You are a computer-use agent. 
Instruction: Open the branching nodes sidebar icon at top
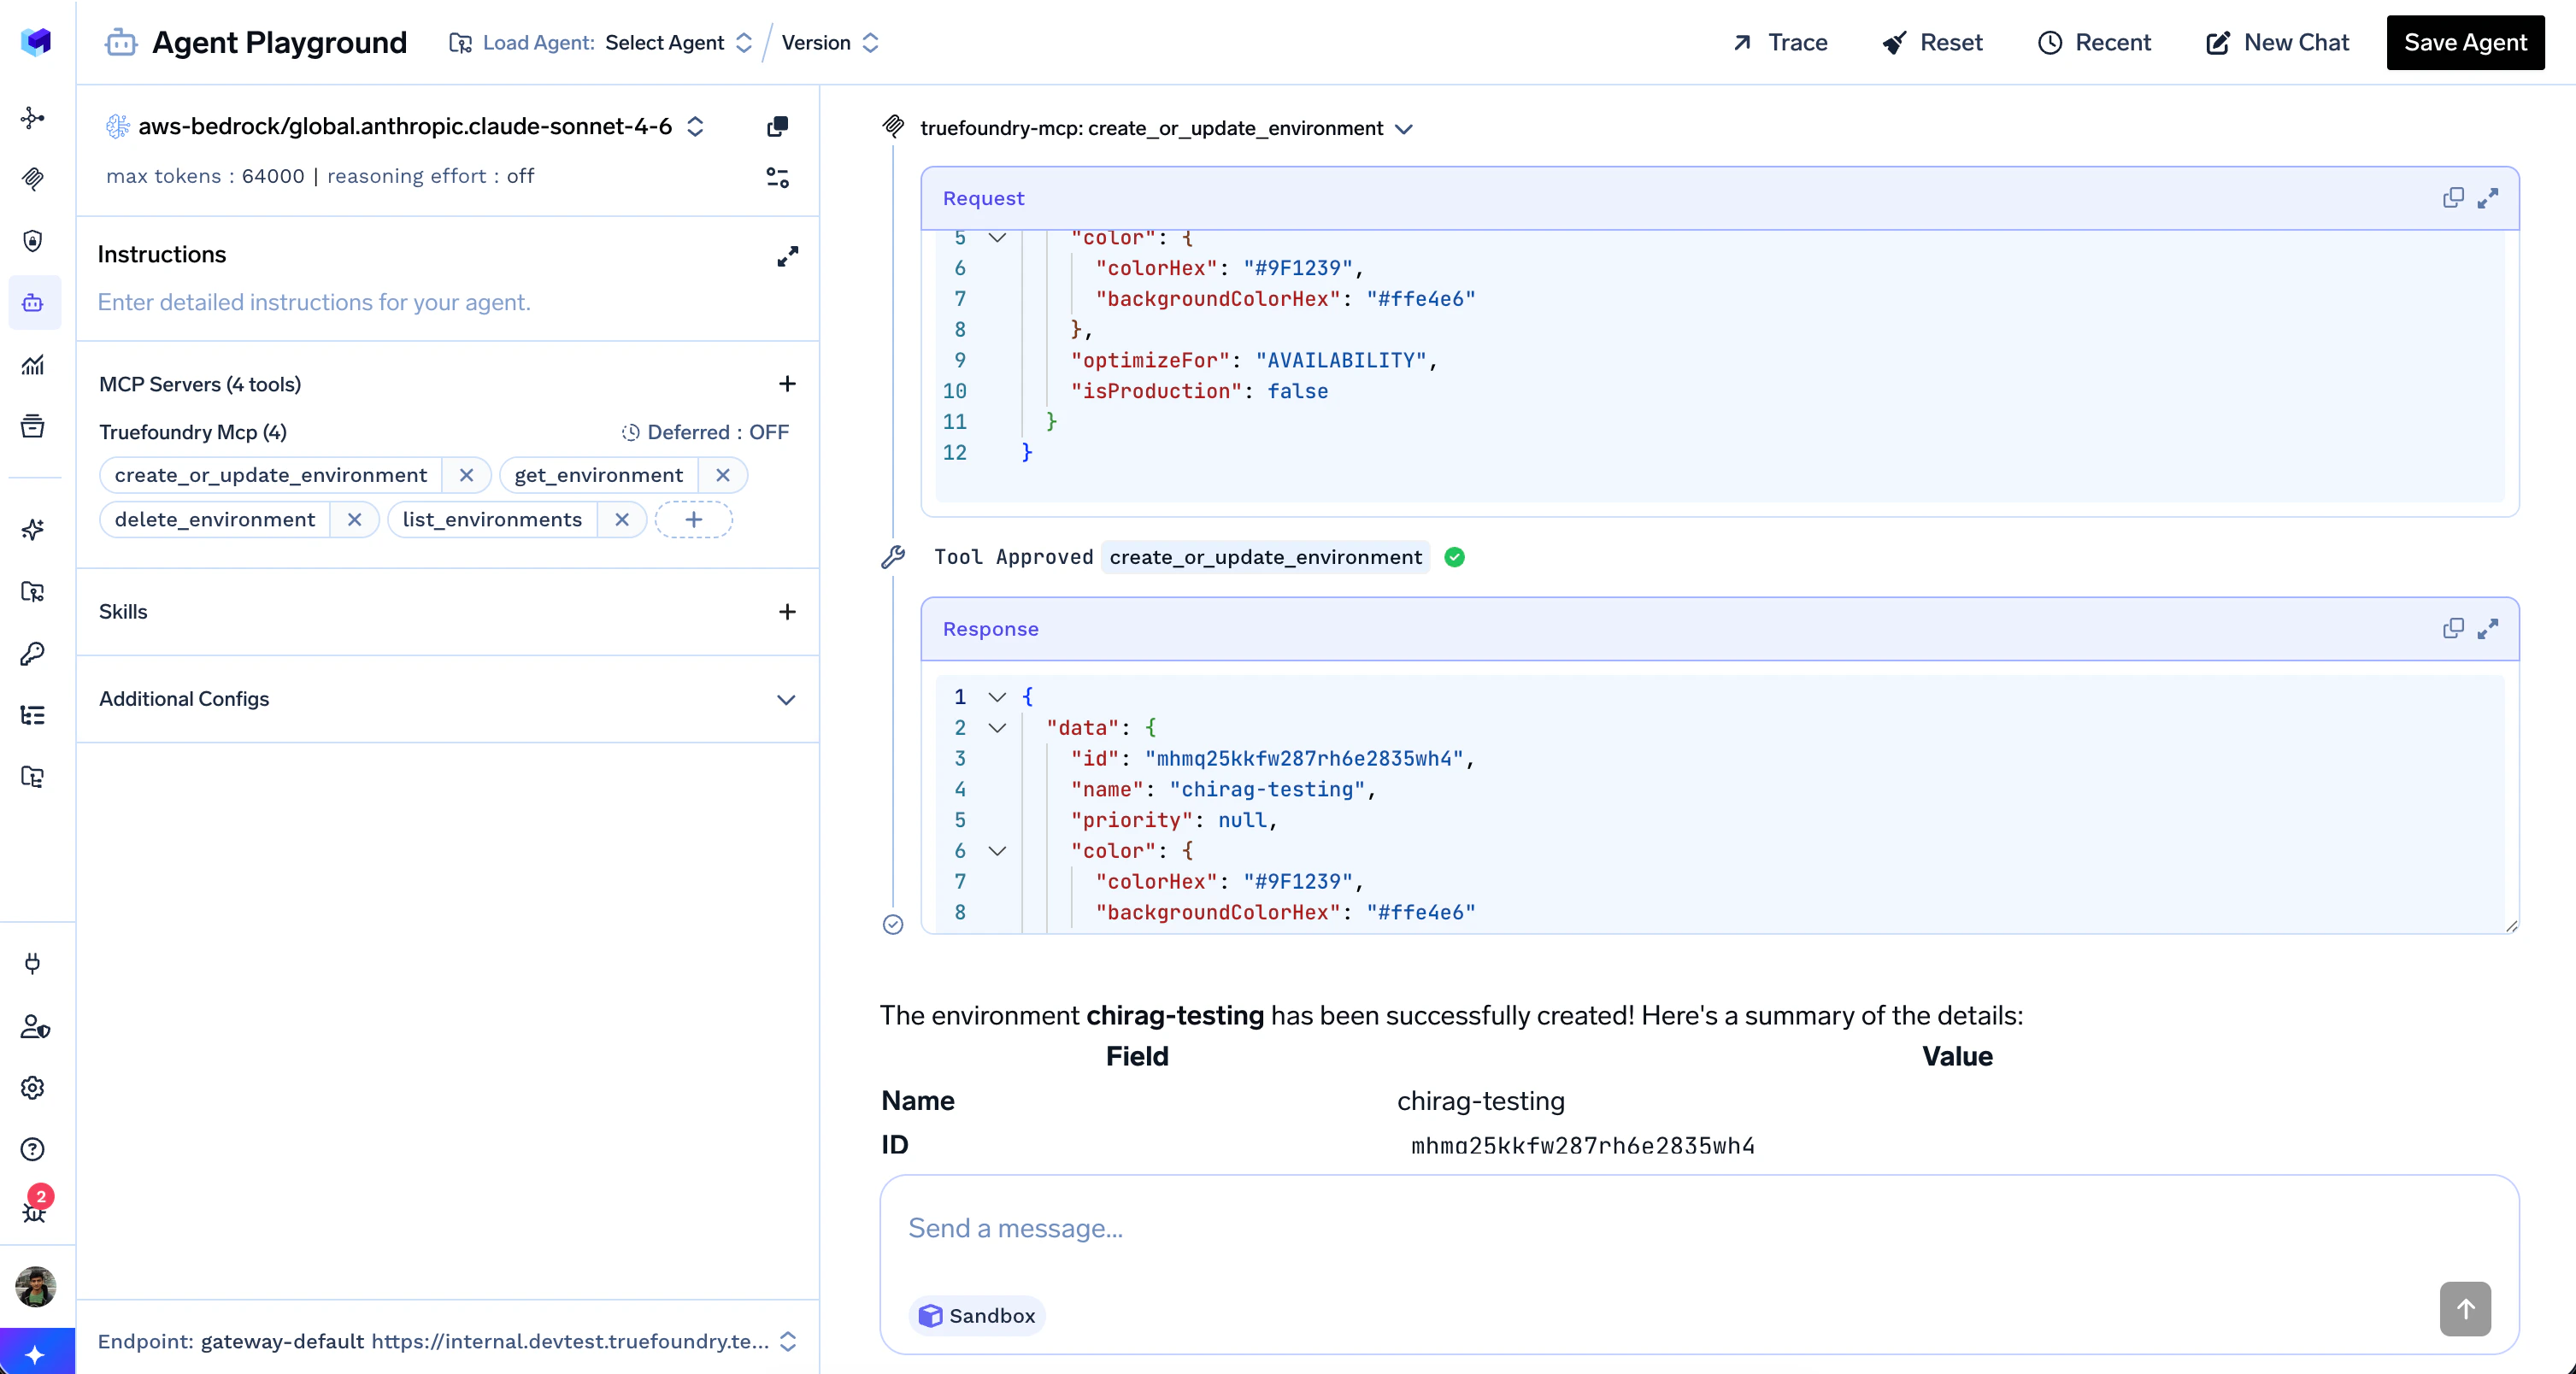click(33, 118)
